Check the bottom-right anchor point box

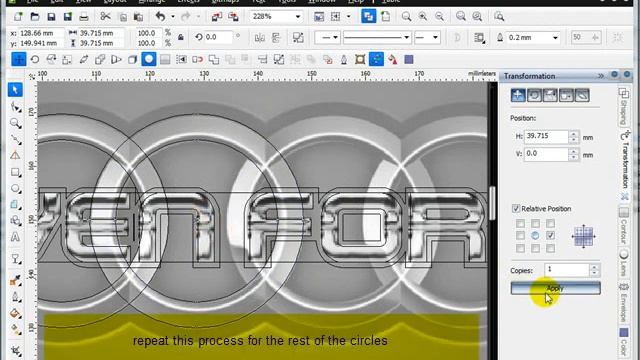pyautogui.click(x=550, y=248)
